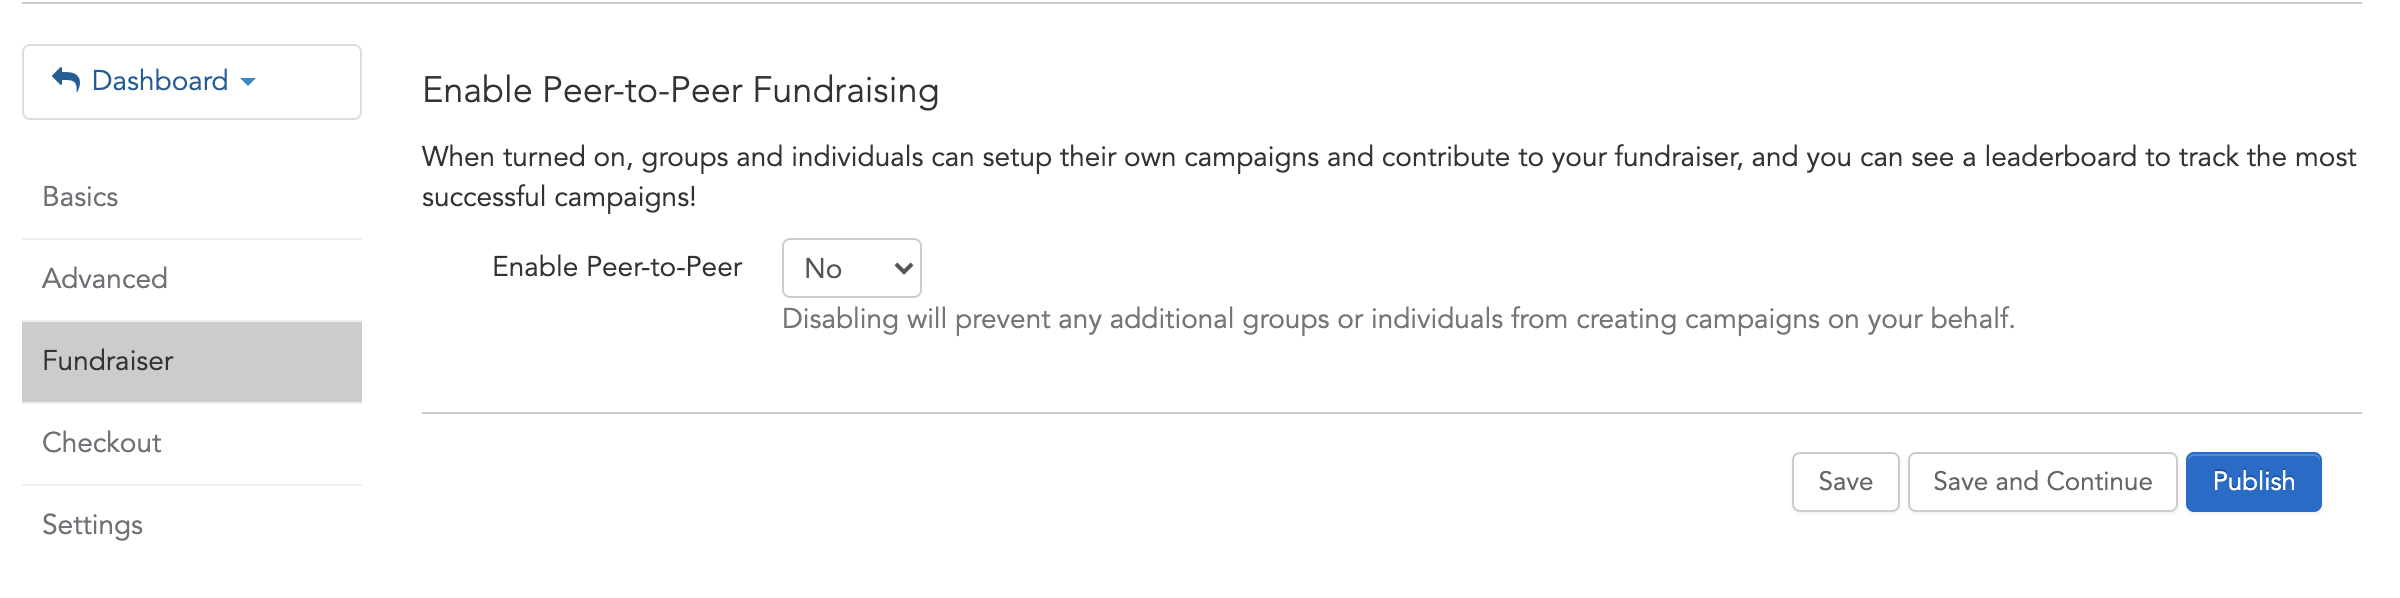Click the description paragraph about leaderboard
Viewport: 2400px width, 598px height.
tap(1389, 176)
